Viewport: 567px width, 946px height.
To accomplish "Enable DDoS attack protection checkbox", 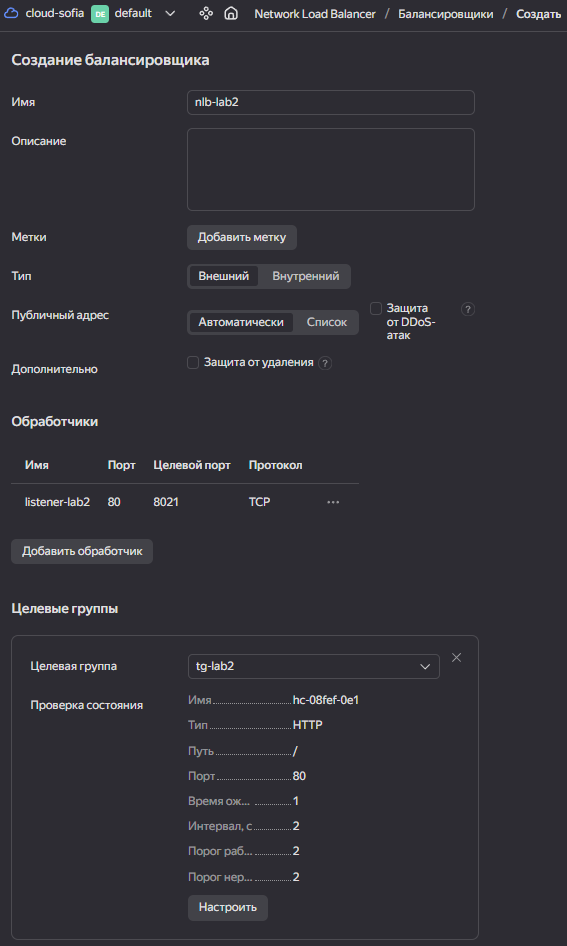I will tap(376, 309).
